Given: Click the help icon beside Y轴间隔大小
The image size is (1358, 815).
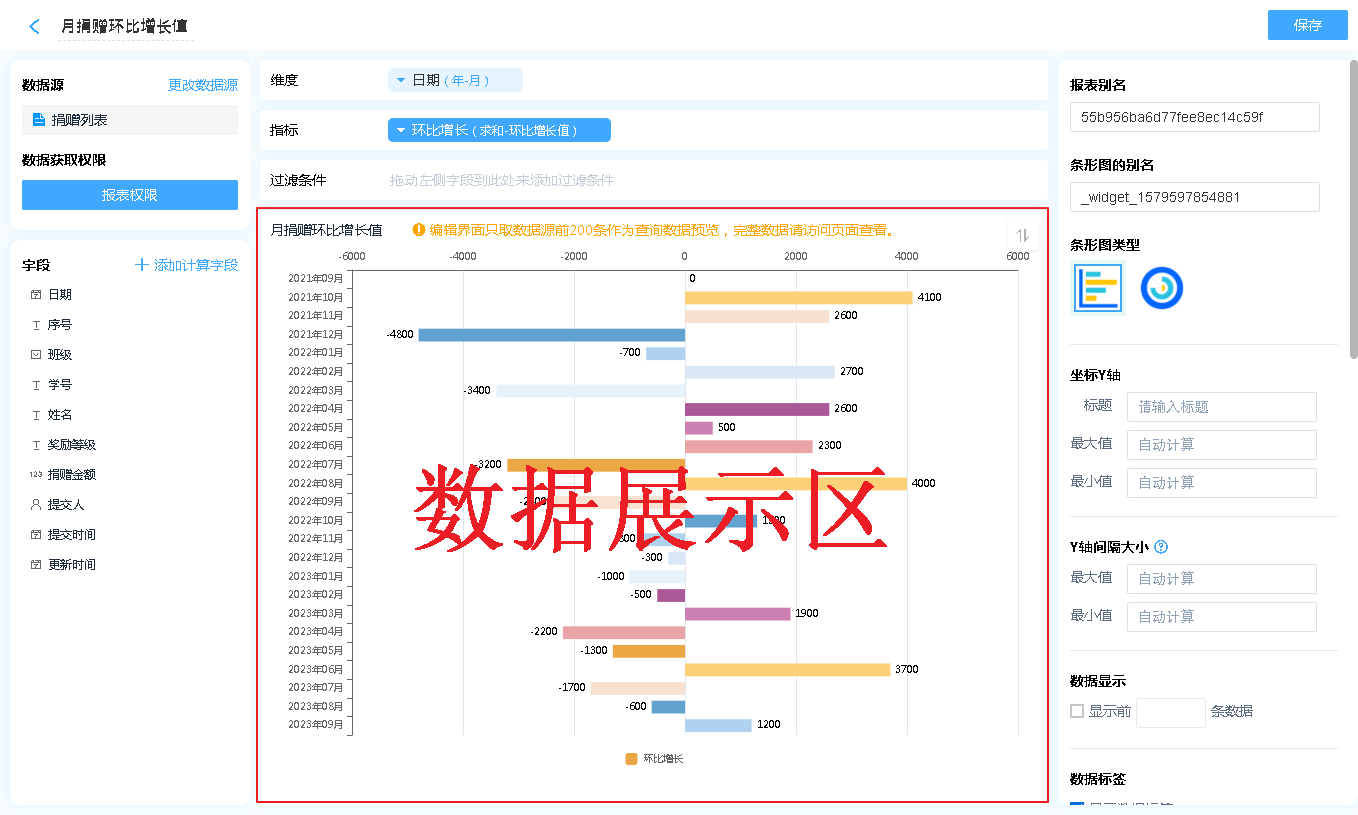Looking at the screenshot, I should point(1161,547).
